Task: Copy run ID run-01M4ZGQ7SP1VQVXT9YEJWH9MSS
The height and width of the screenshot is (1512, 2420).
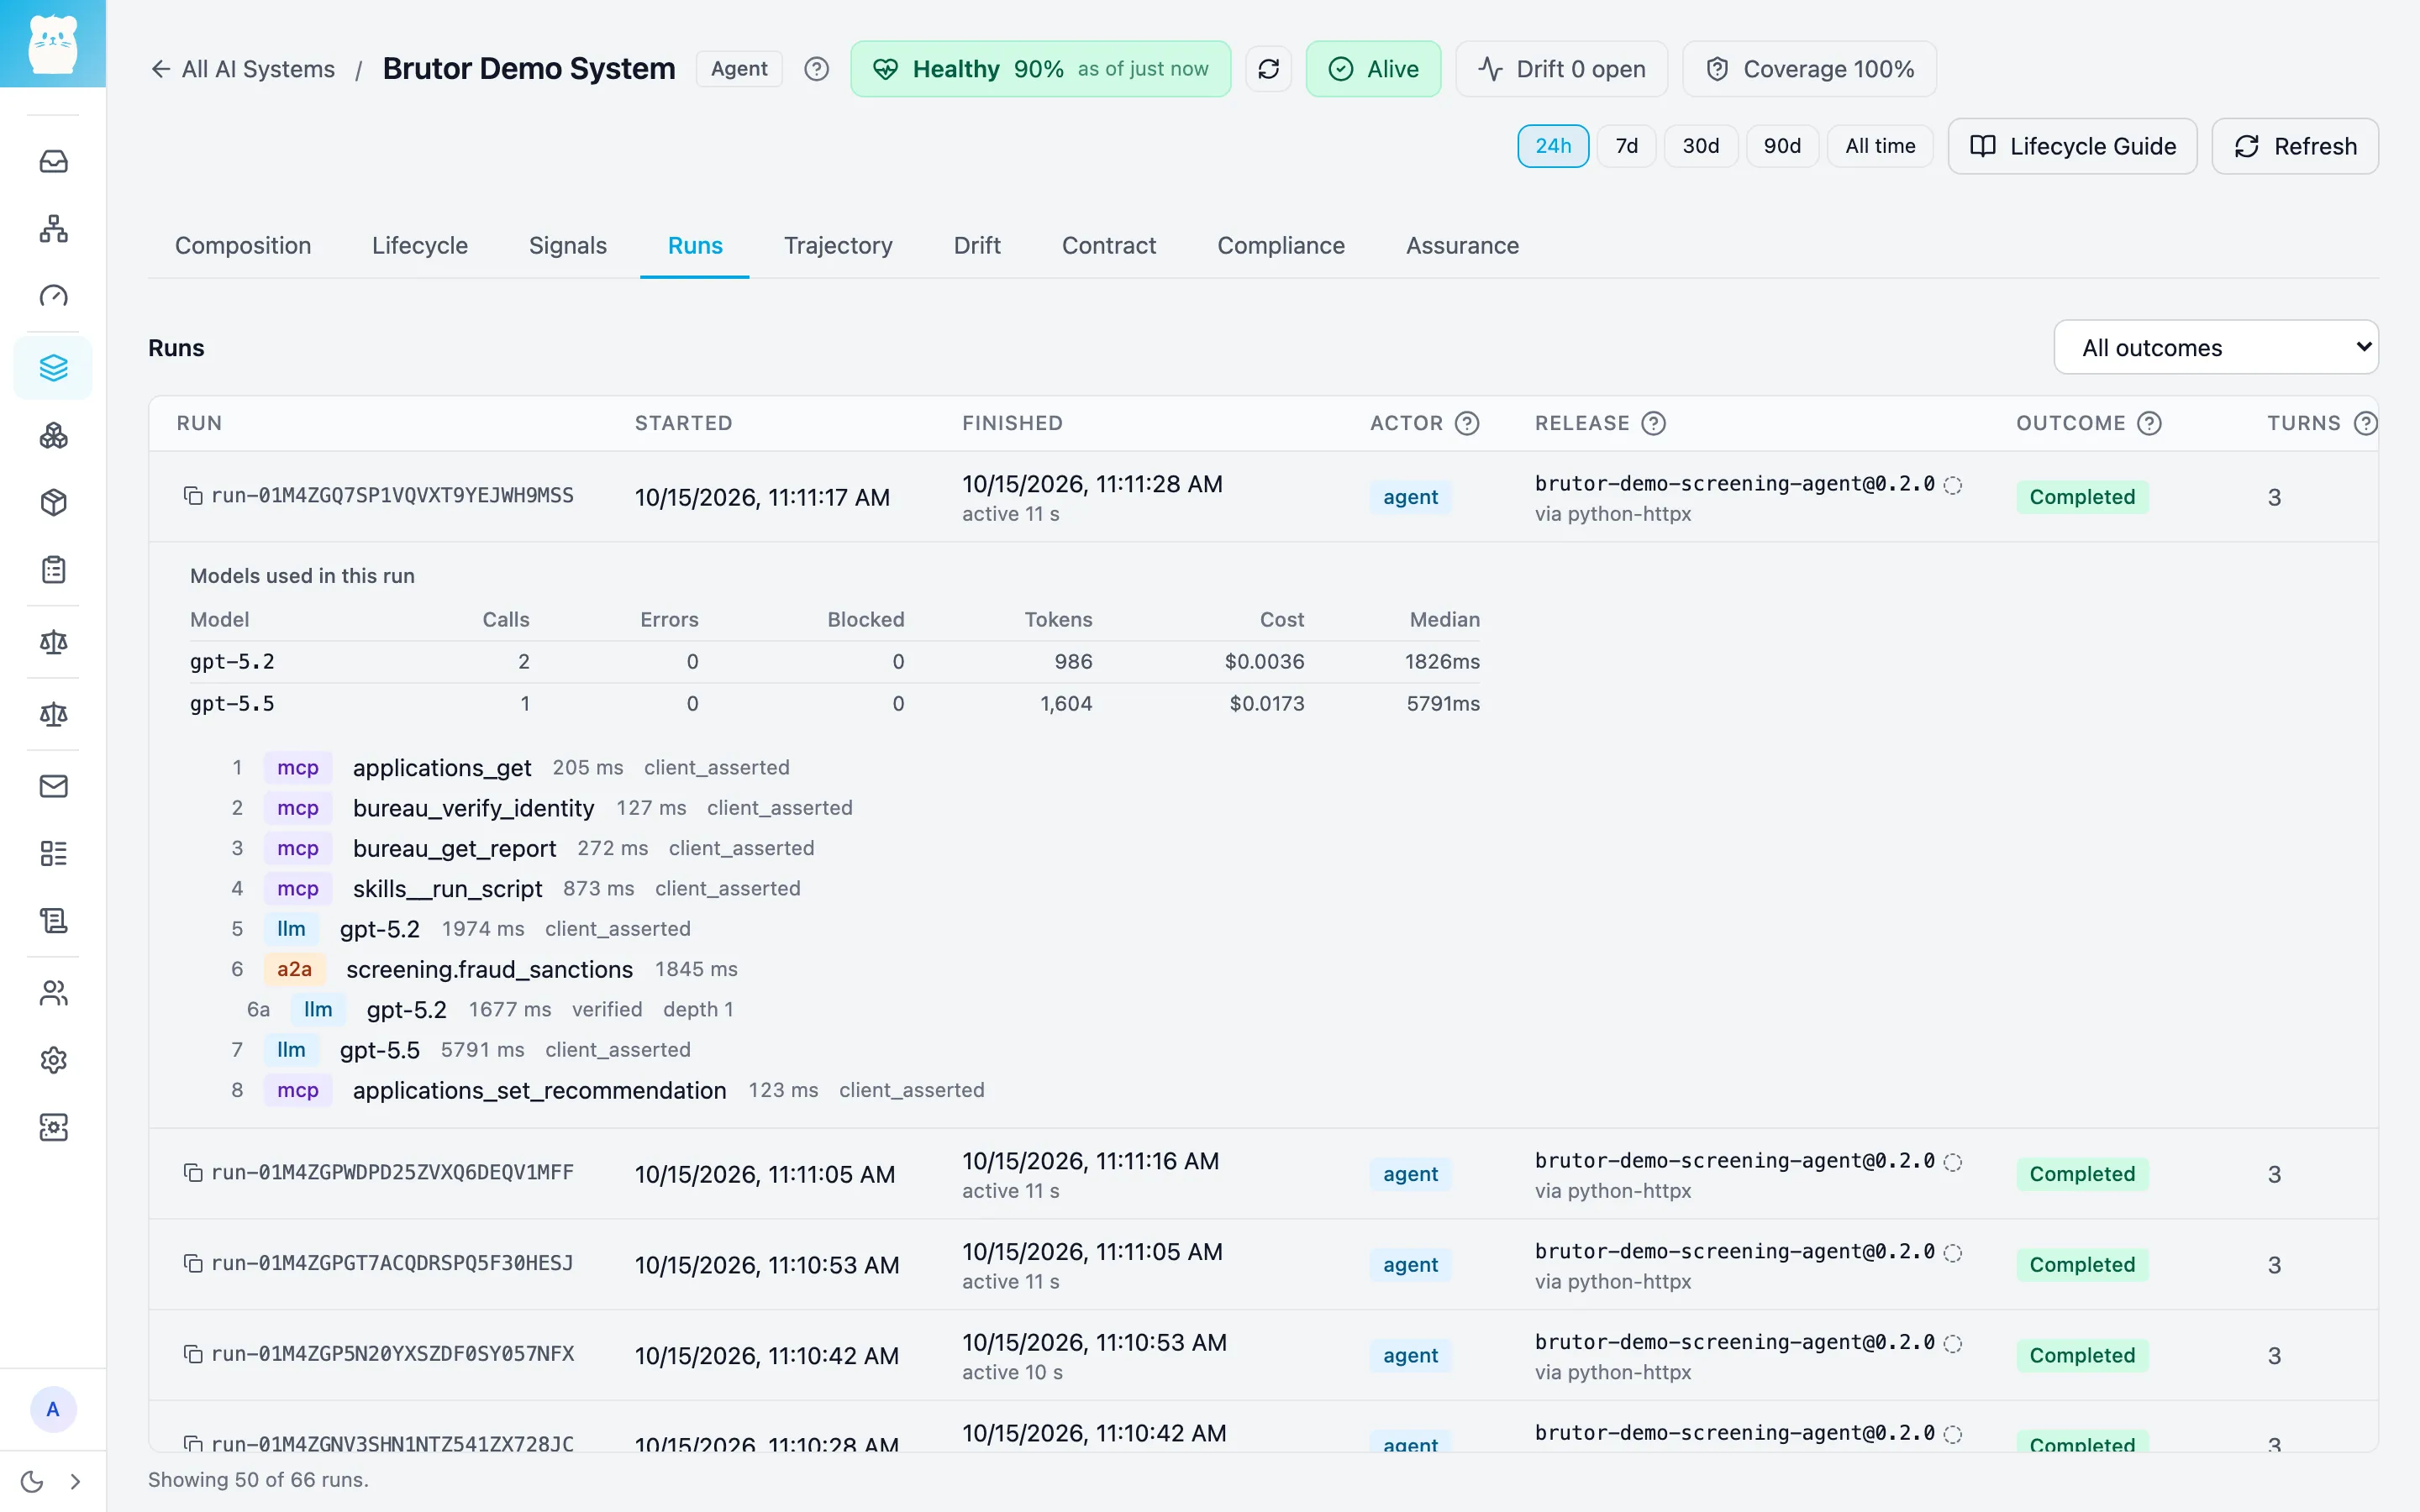Action: tap(193, 495)
